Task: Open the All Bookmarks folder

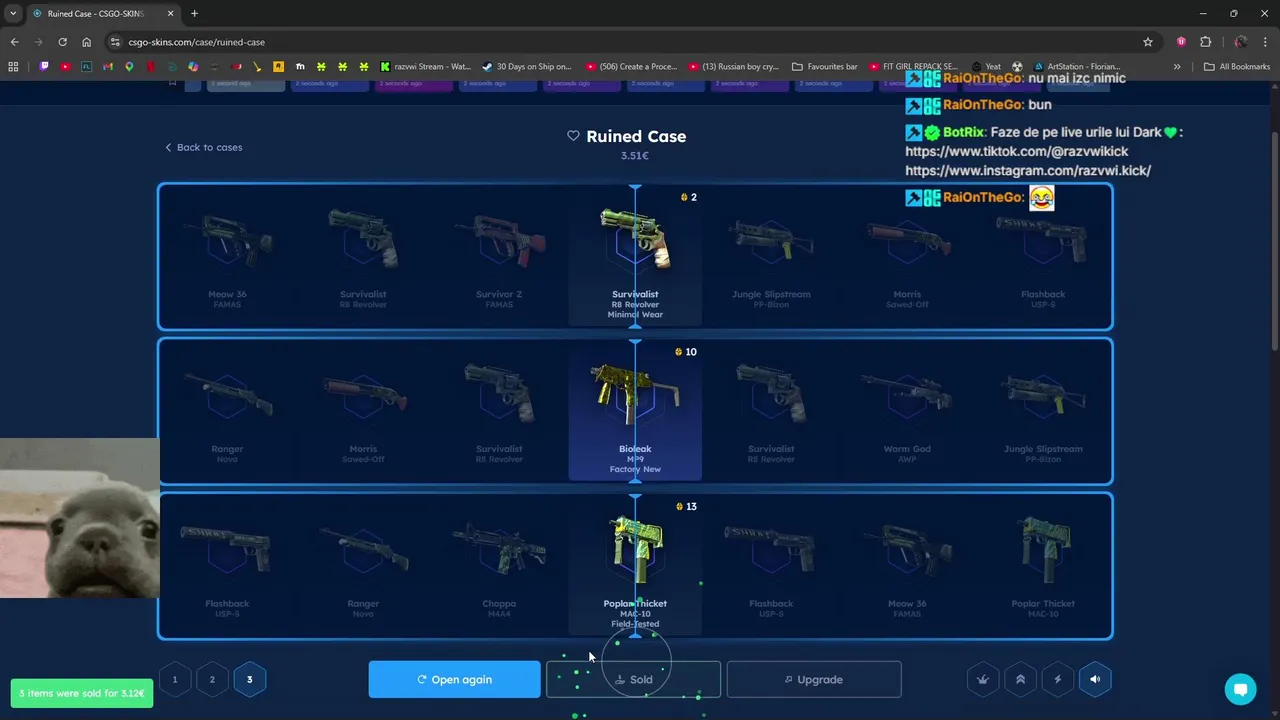Action: click(x=1237, y=67)
